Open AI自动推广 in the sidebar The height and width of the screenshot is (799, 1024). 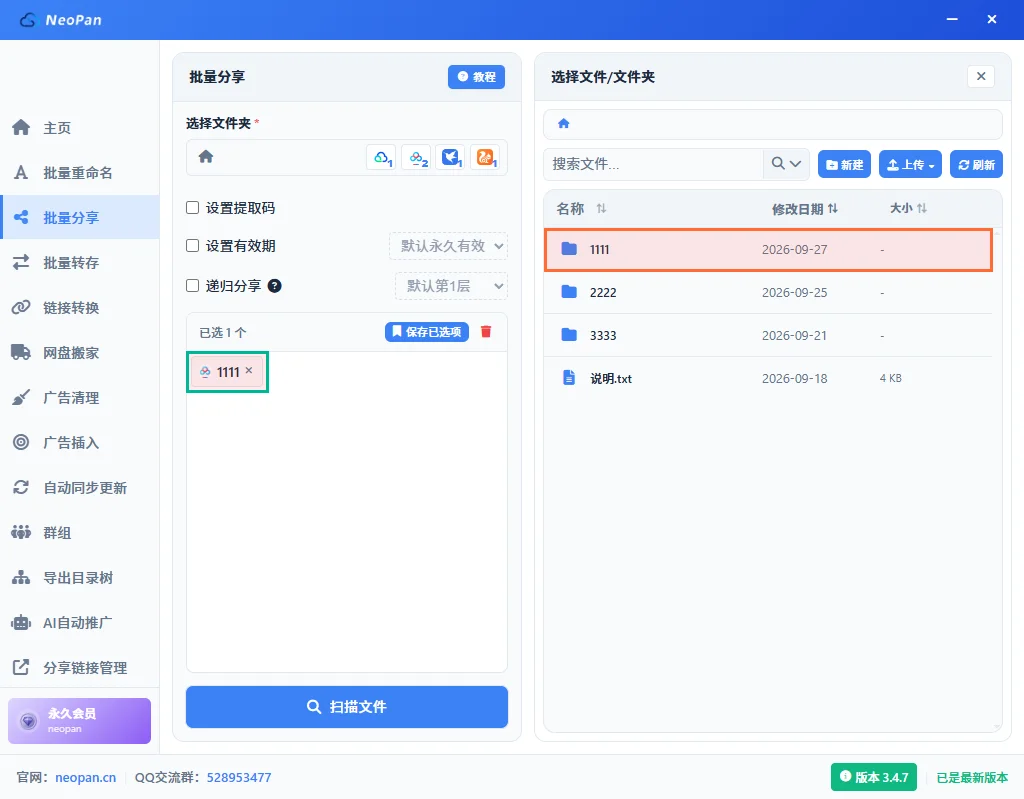tap(80, 623)
